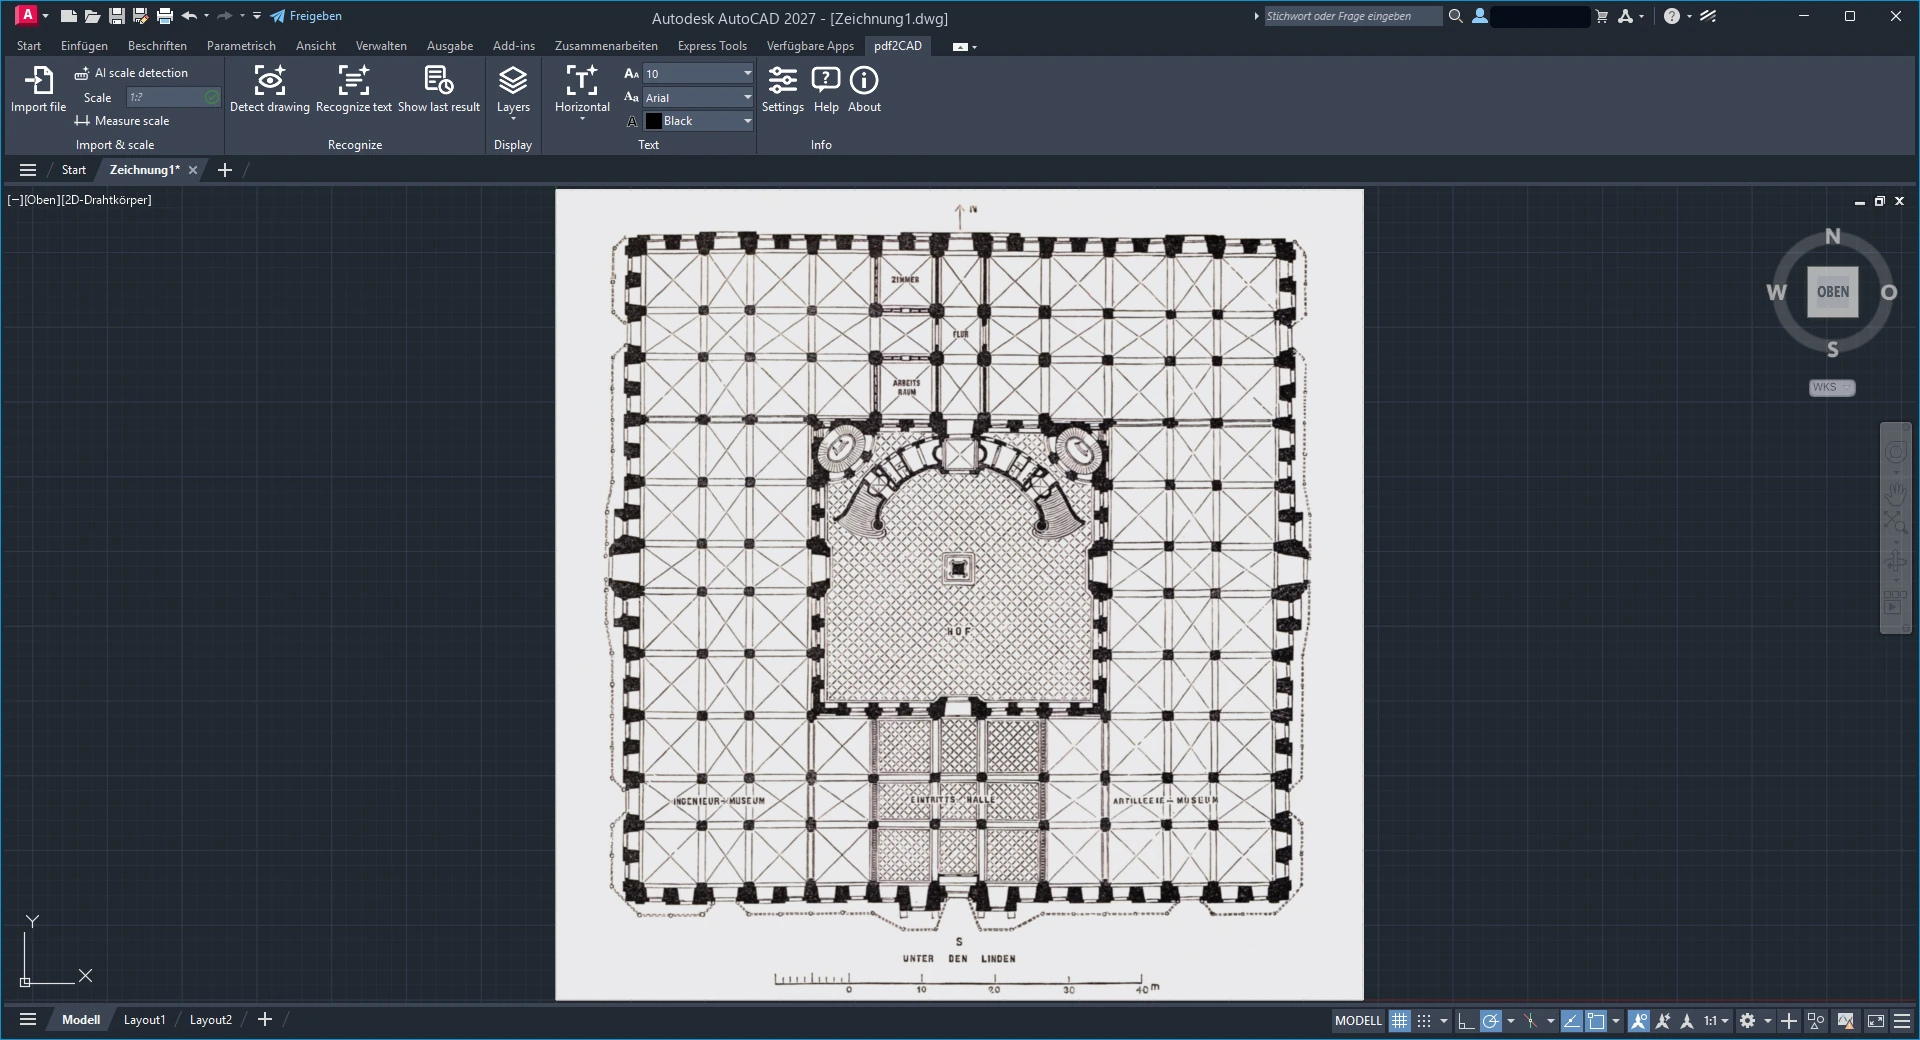Click the Save As icon with pencil
Viewport: 1920px width, 1040px height.
pyautogui.click(x=141, y=16)
